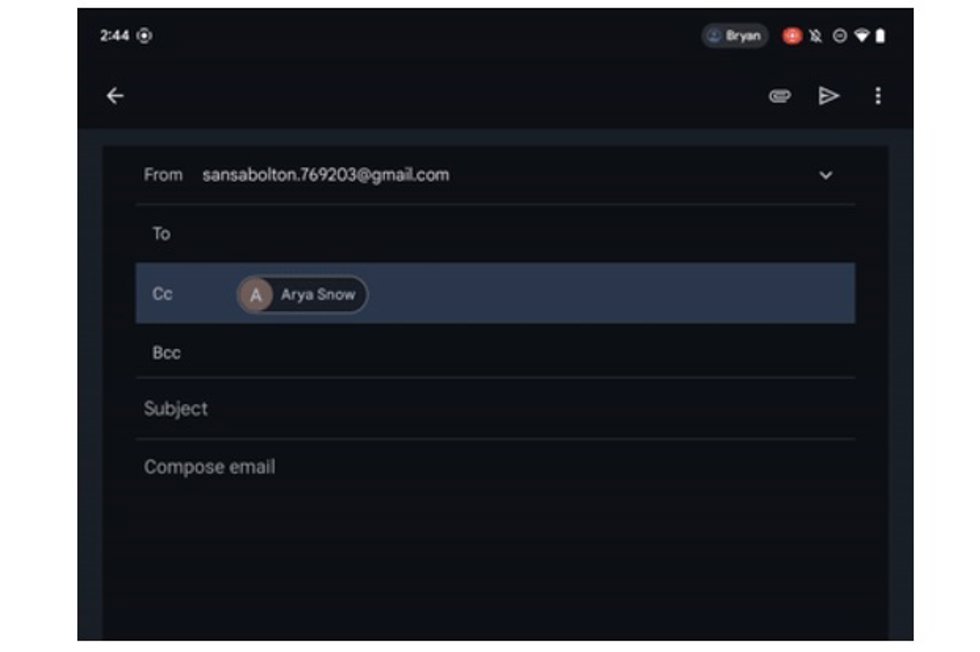The width and height of the screenshot is (980, 652).
Task: Click the battery status icon
Action: [x=880, y=36]
